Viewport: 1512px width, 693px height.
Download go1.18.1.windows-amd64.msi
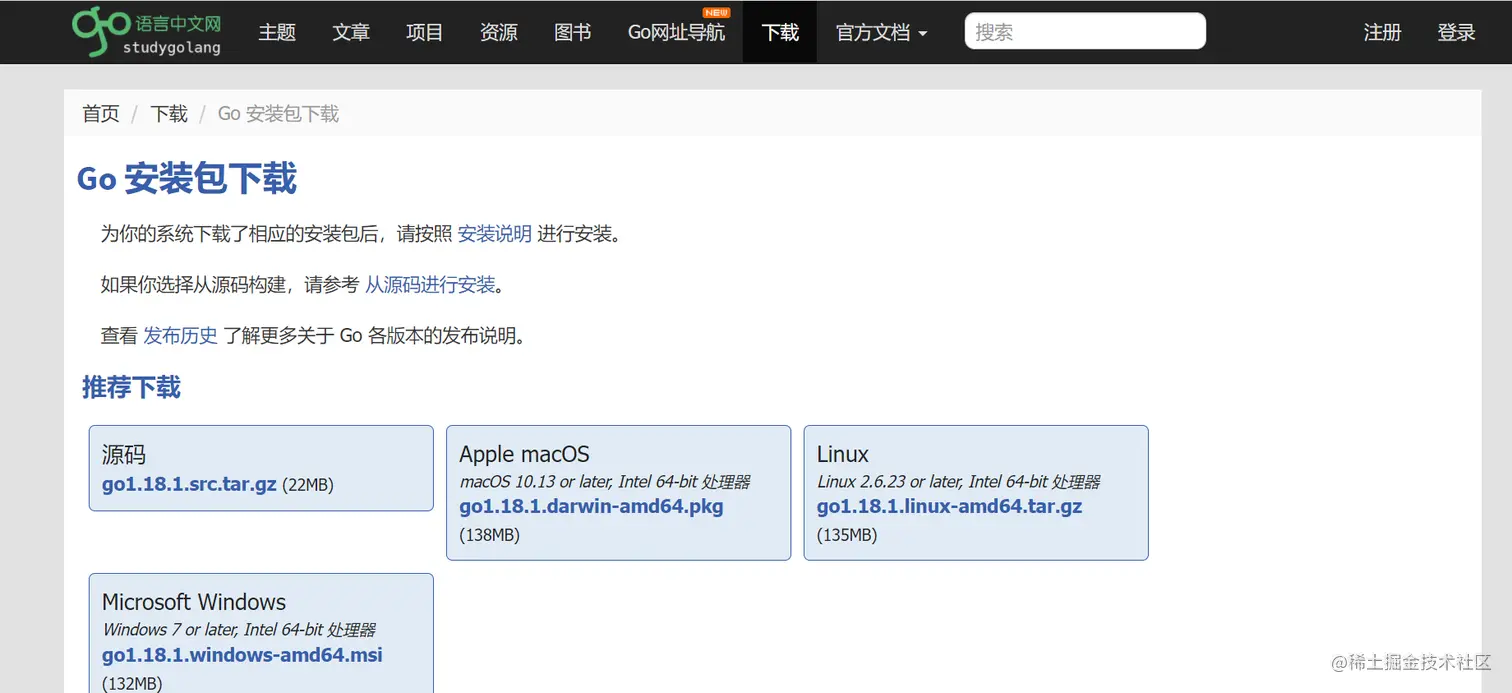(x=242, y=655)
